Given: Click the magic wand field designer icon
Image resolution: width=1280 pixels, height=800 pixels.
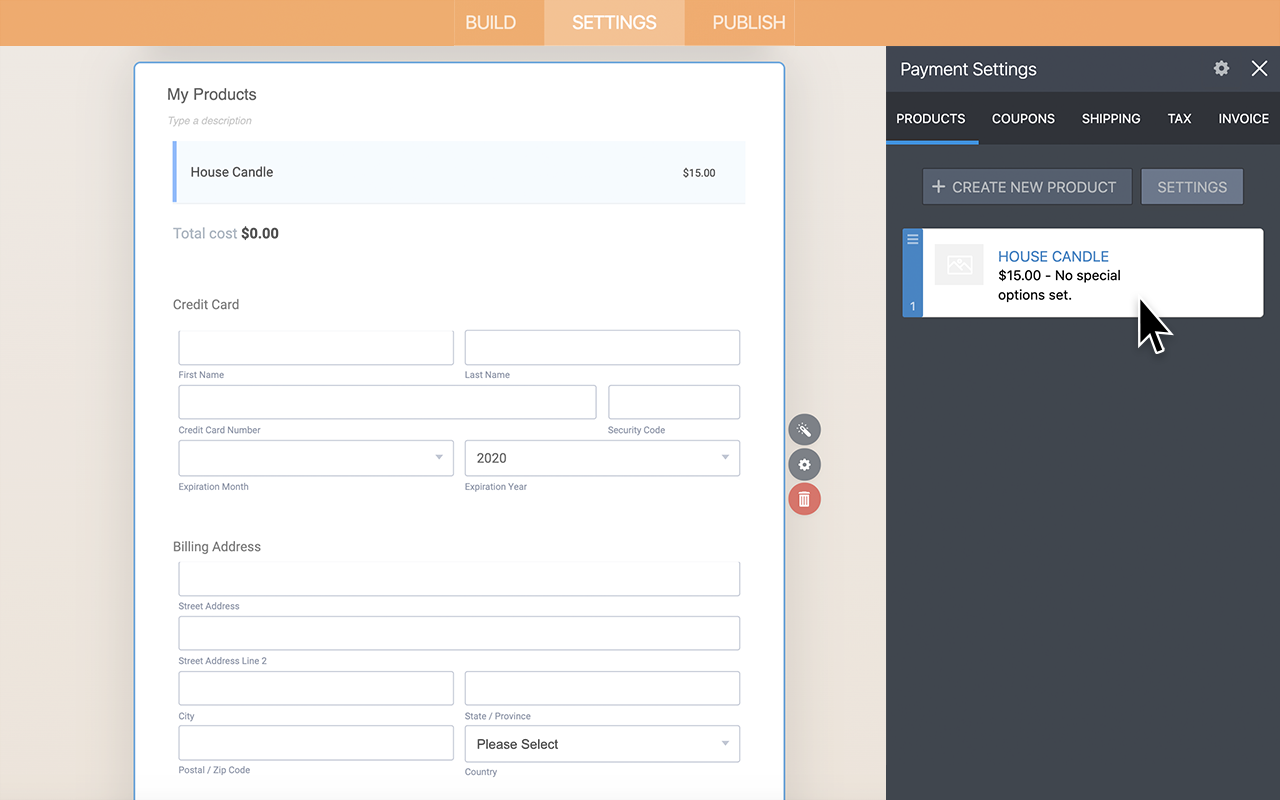Looking at the screenshot, I should [804, 430].
